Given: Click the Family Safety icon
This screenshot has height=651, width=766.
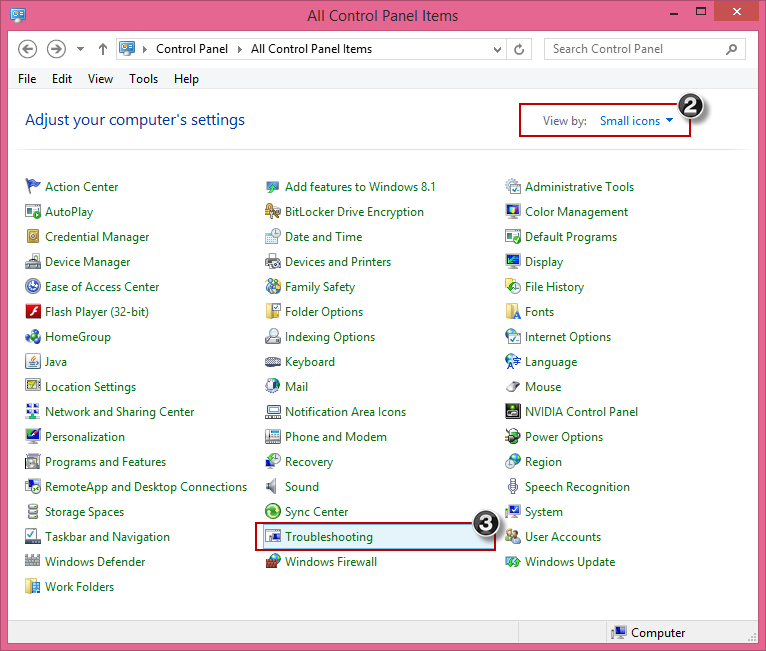Looking at the screenshot, I should click(x=273, y=286).
